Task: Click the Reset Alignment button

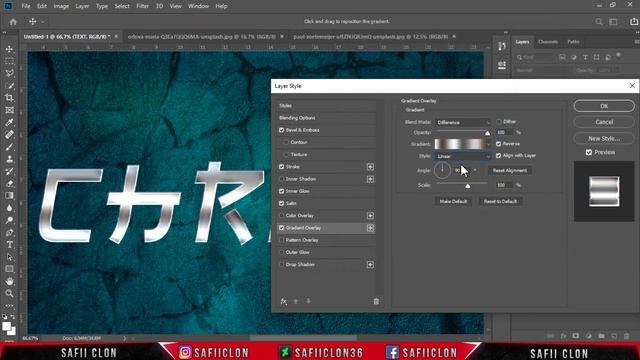Action: pyautogui.click(x=509, y=170)
